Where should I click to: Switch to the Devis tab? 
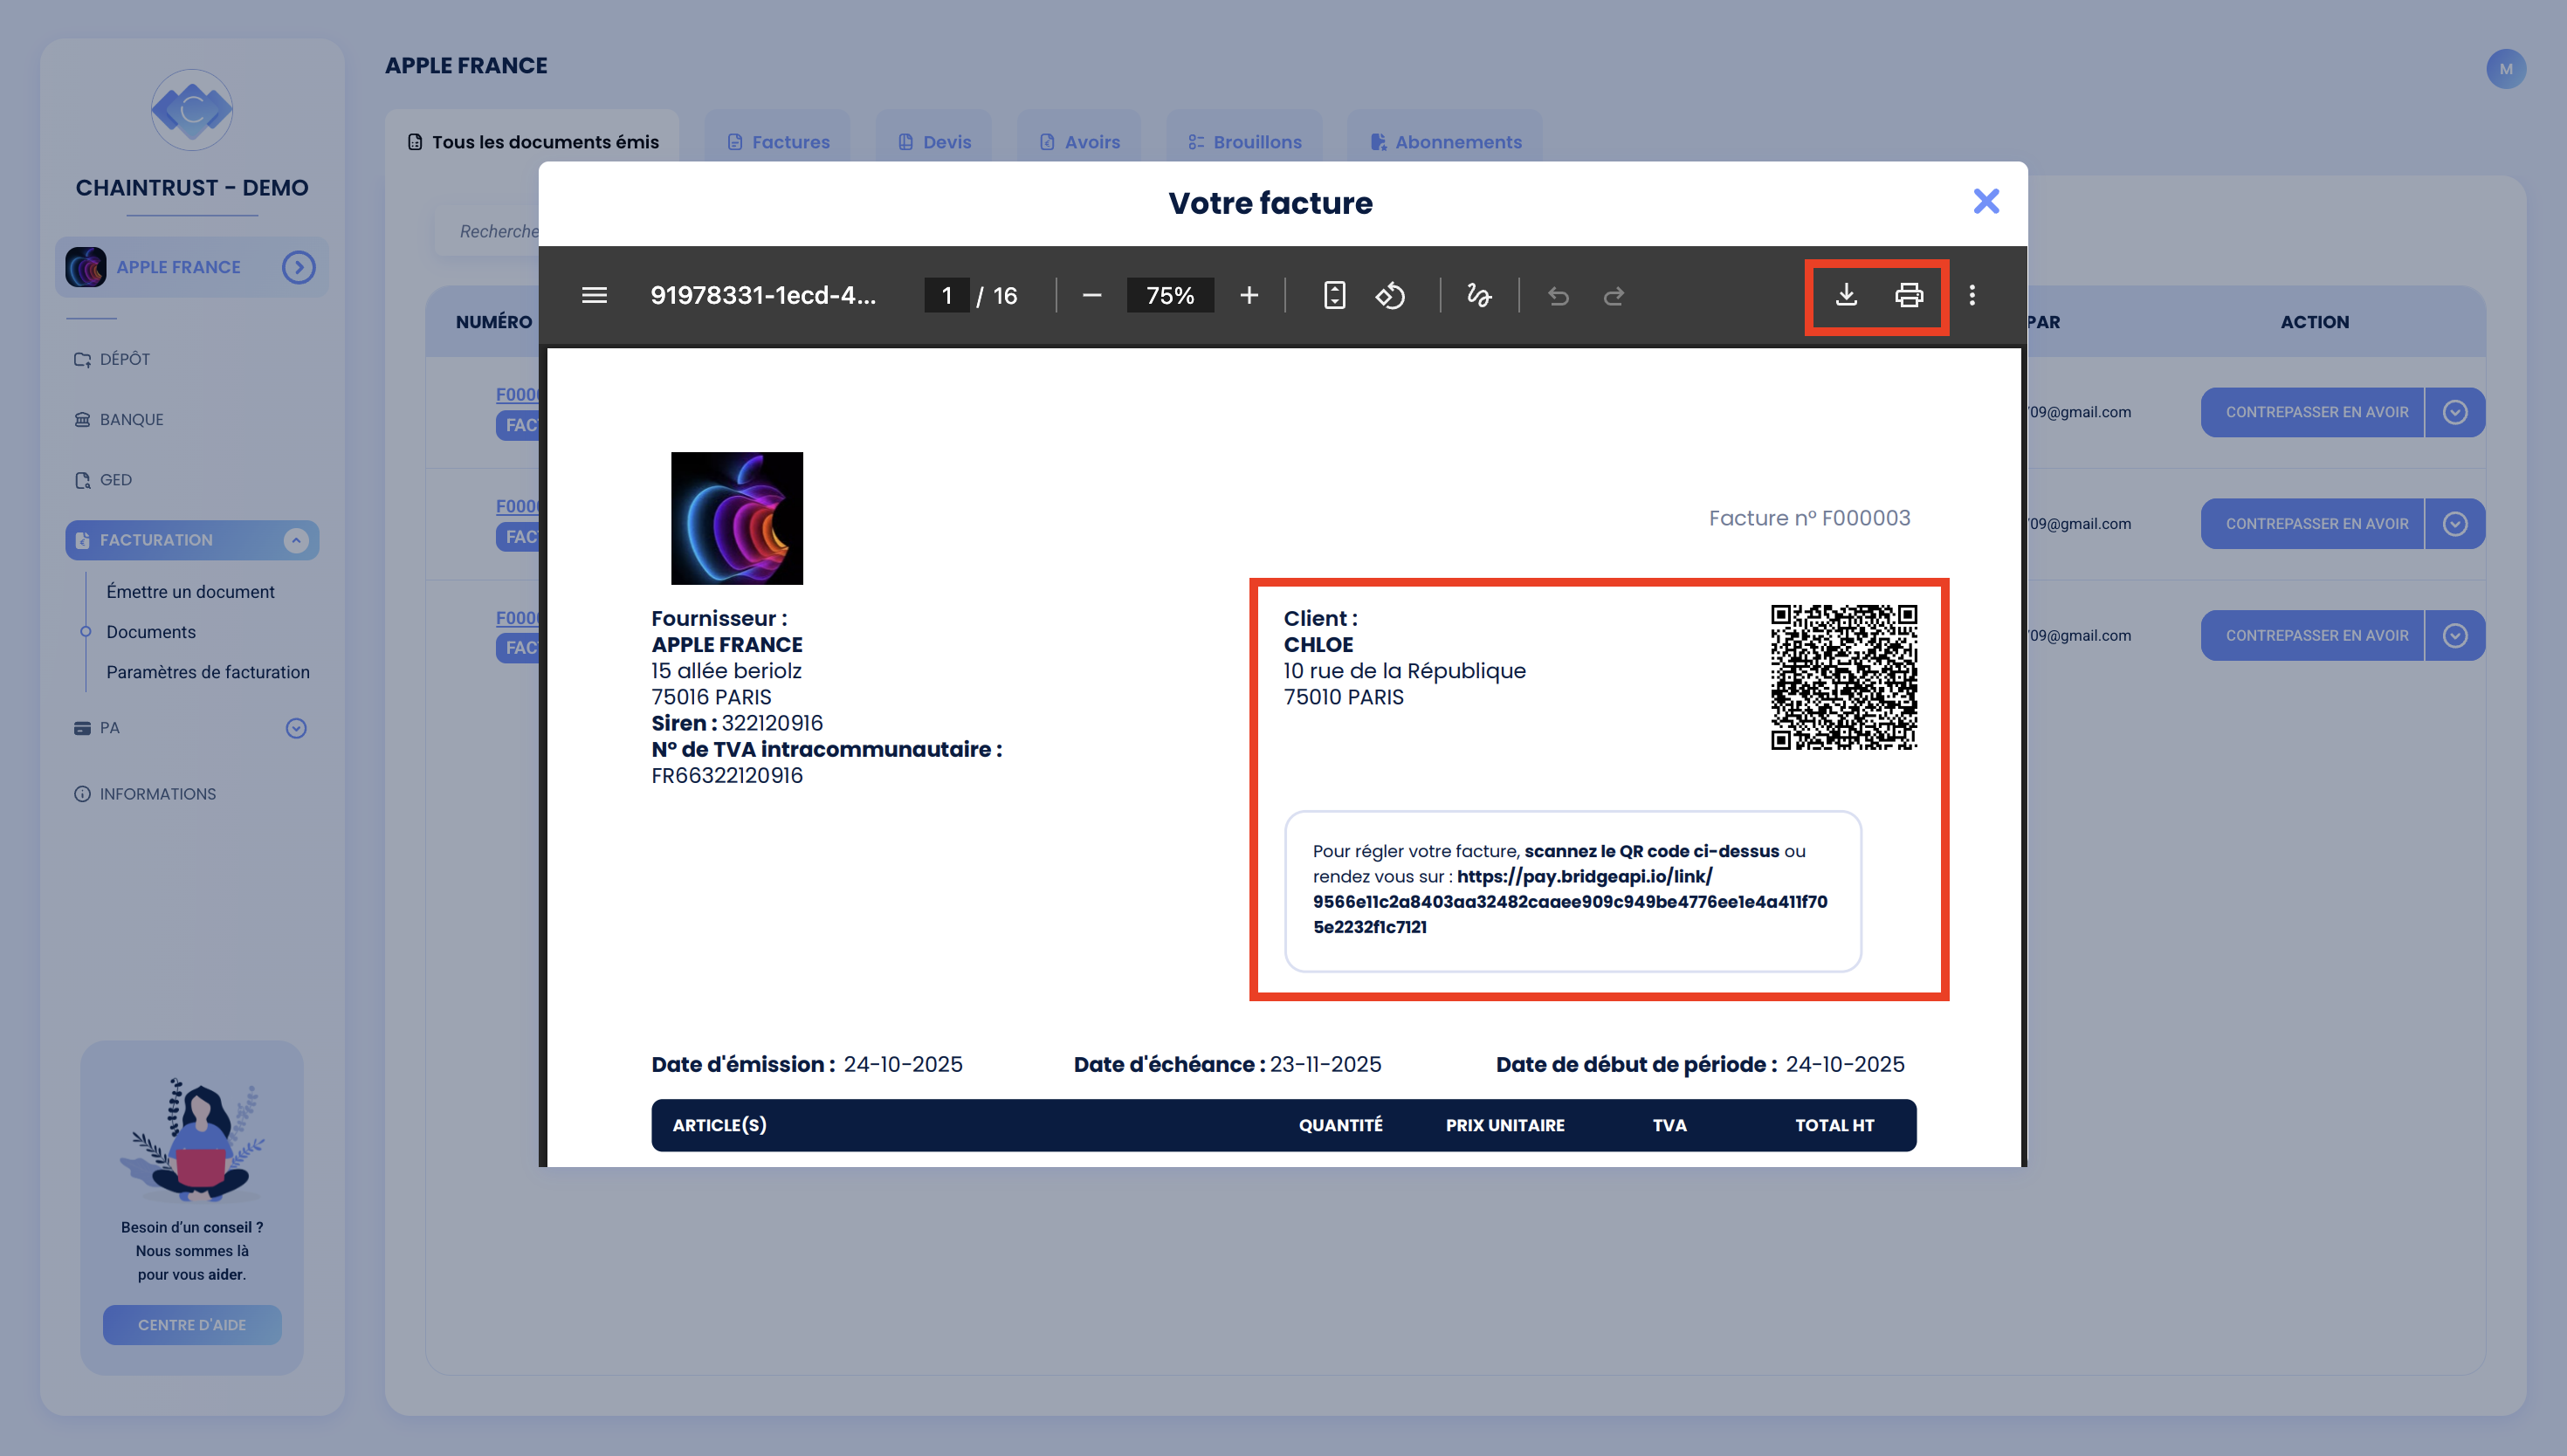[934, 141]
